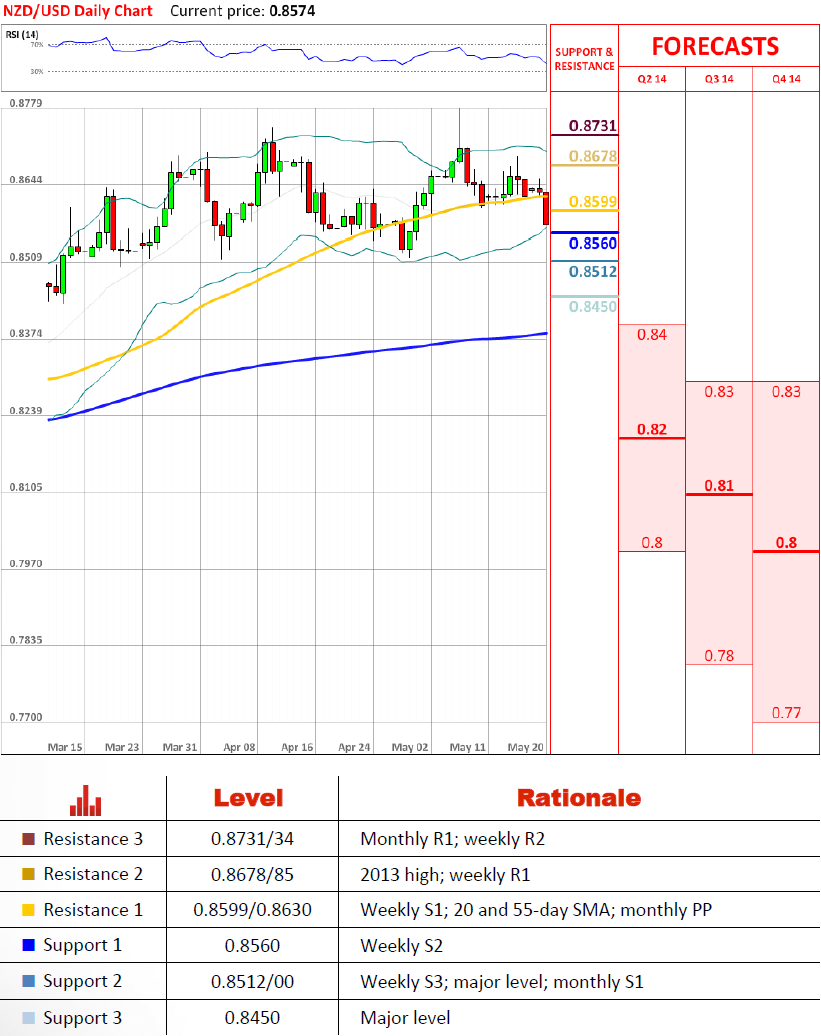Click the Apr 08 date axis label

239,747
